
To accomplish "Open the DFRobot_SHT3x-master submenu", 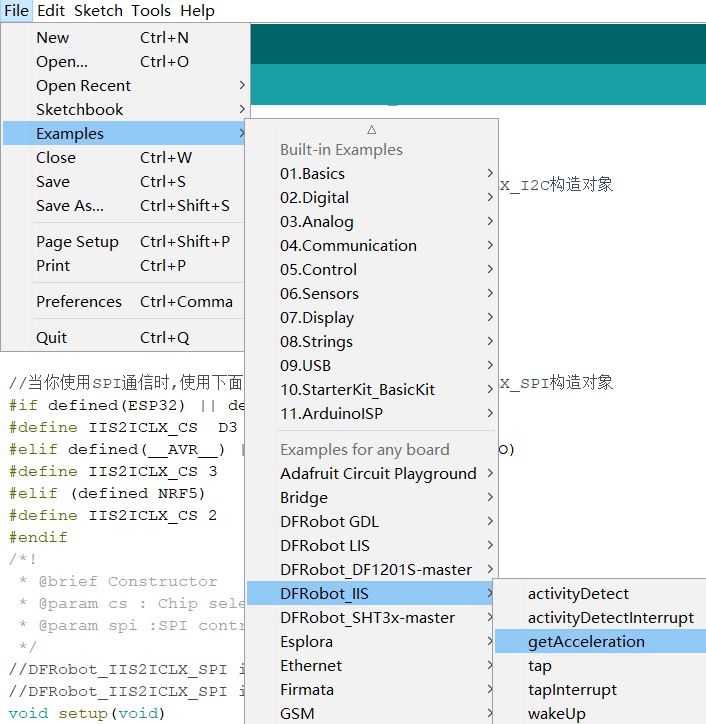I will point(370,618).
